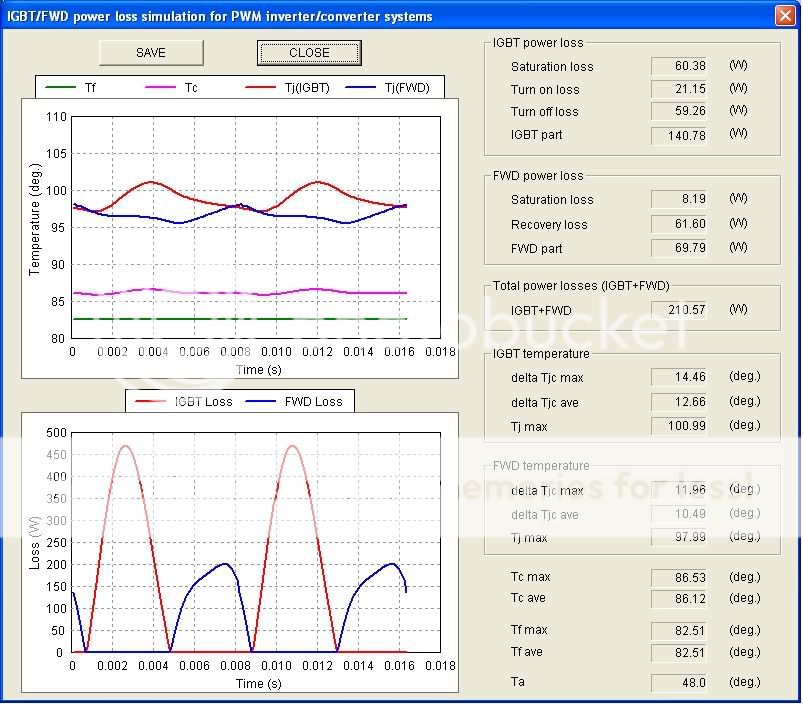Click the Tj(FWD) legend entry
Screen dimensions: 803x704
click(388, 88)
